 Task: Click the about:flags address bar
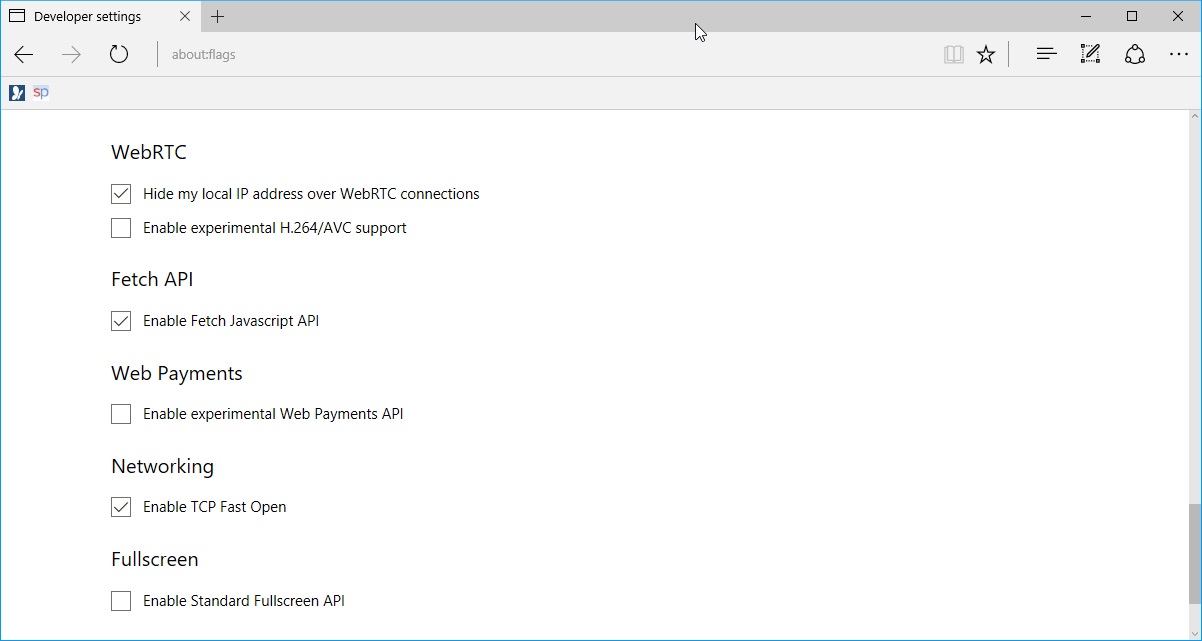click(x=550, y=55)
